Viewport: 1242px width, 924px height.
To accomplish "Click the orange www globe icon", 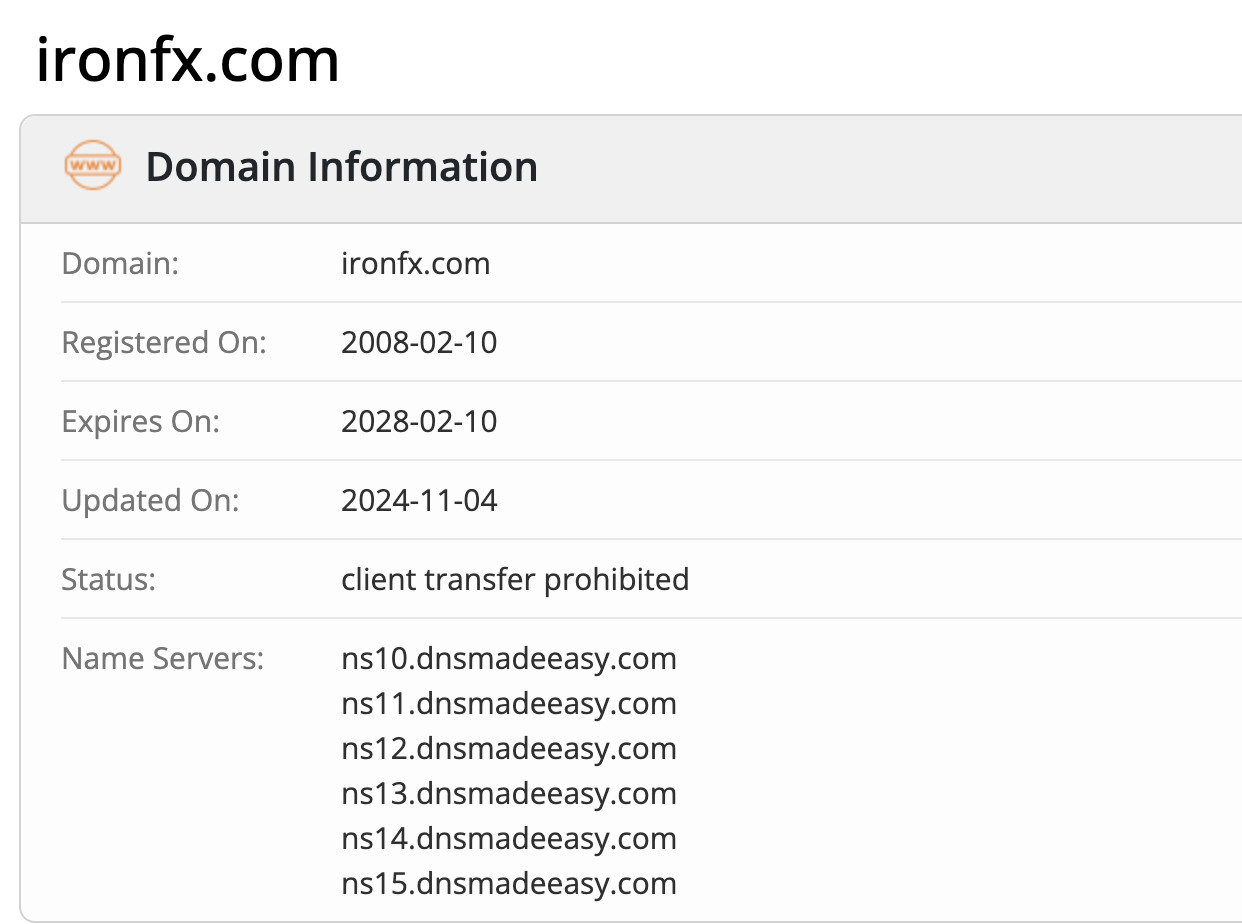I will coord(92,166).
